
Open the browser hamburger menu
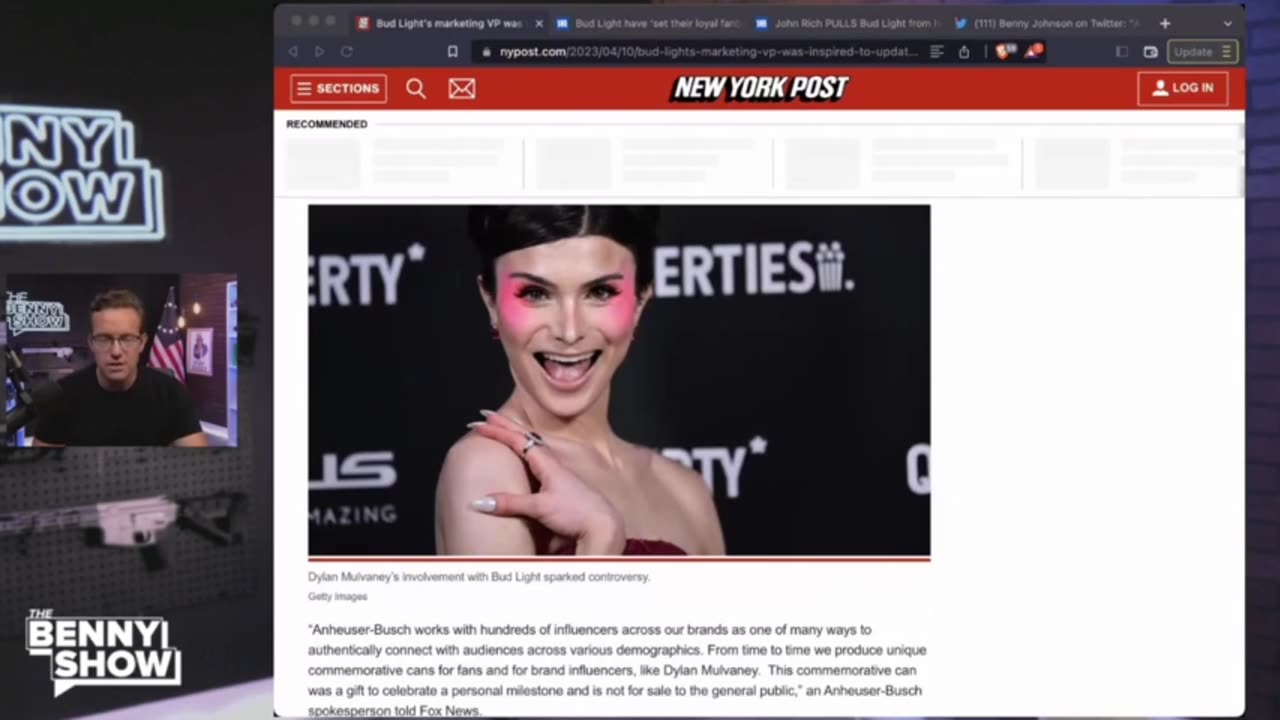pos(1226,51)
